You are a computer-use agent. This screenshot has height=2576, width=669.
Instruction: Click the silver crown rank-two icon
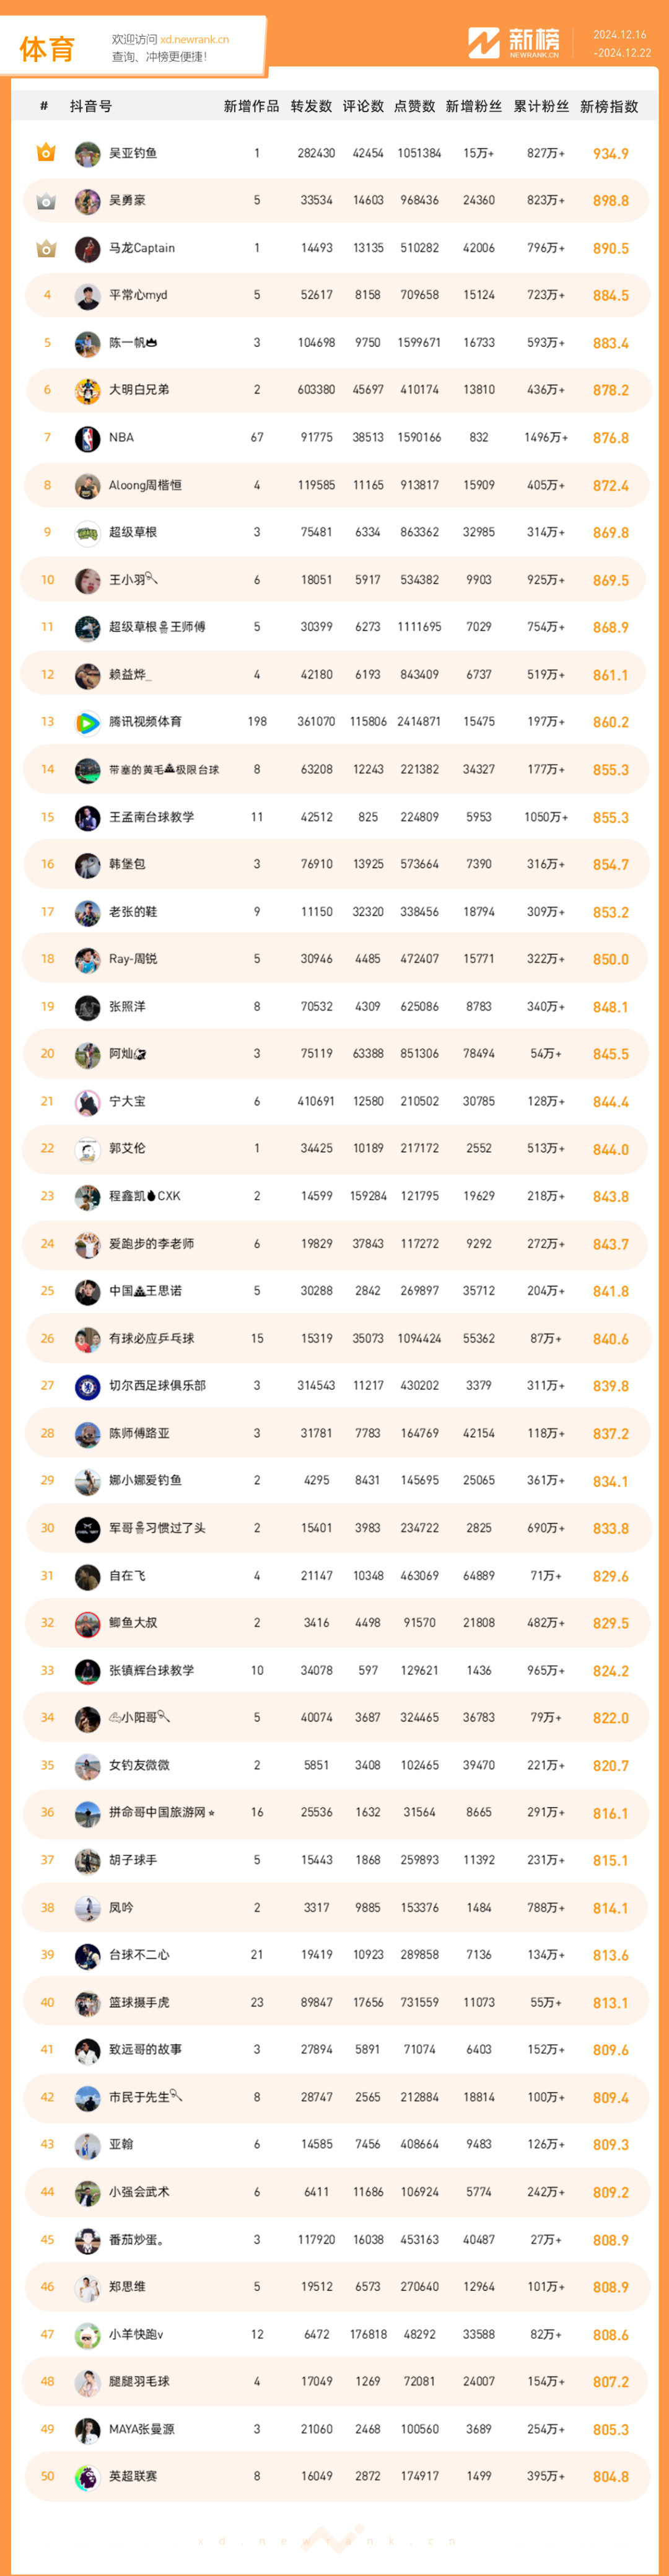pos(46,201)
